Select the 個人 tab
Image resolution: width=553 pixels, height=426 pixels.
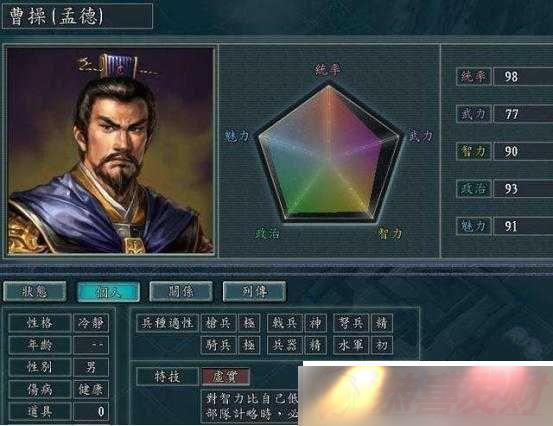(108, 291)
